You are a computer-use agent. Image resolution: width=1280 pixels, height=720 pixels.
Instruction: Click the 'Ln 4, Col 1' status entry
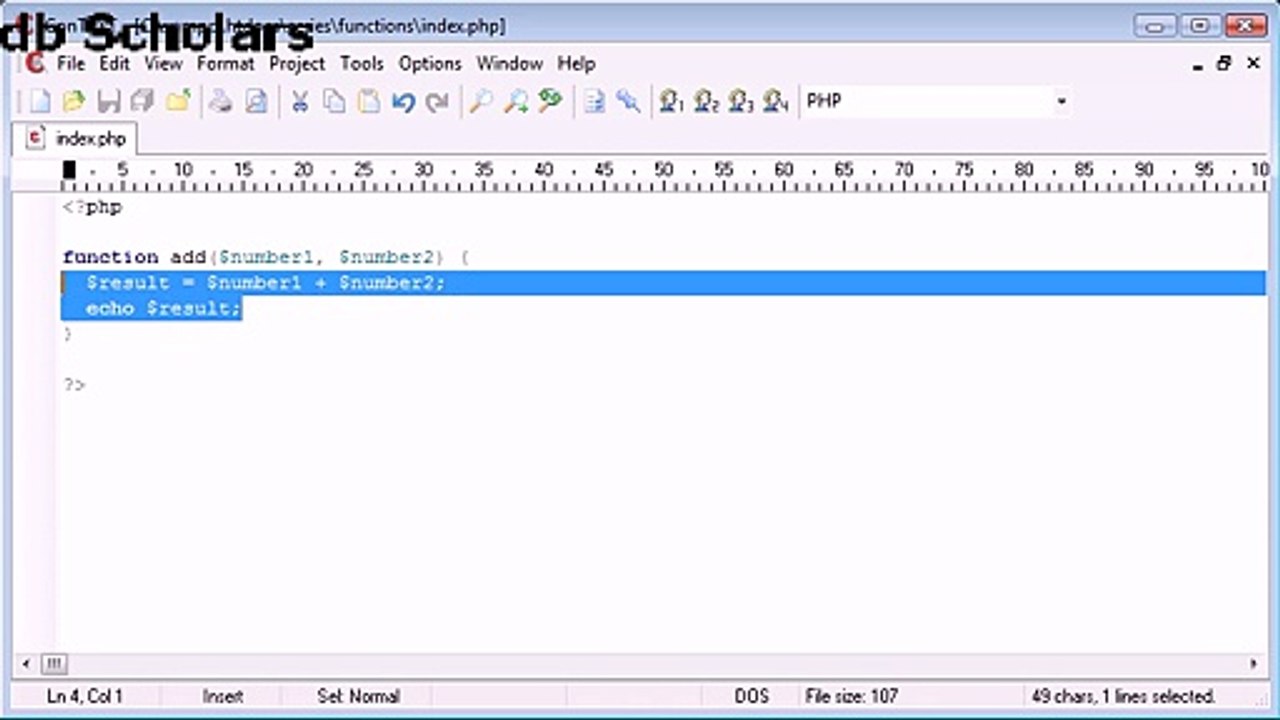click(84, 696)
